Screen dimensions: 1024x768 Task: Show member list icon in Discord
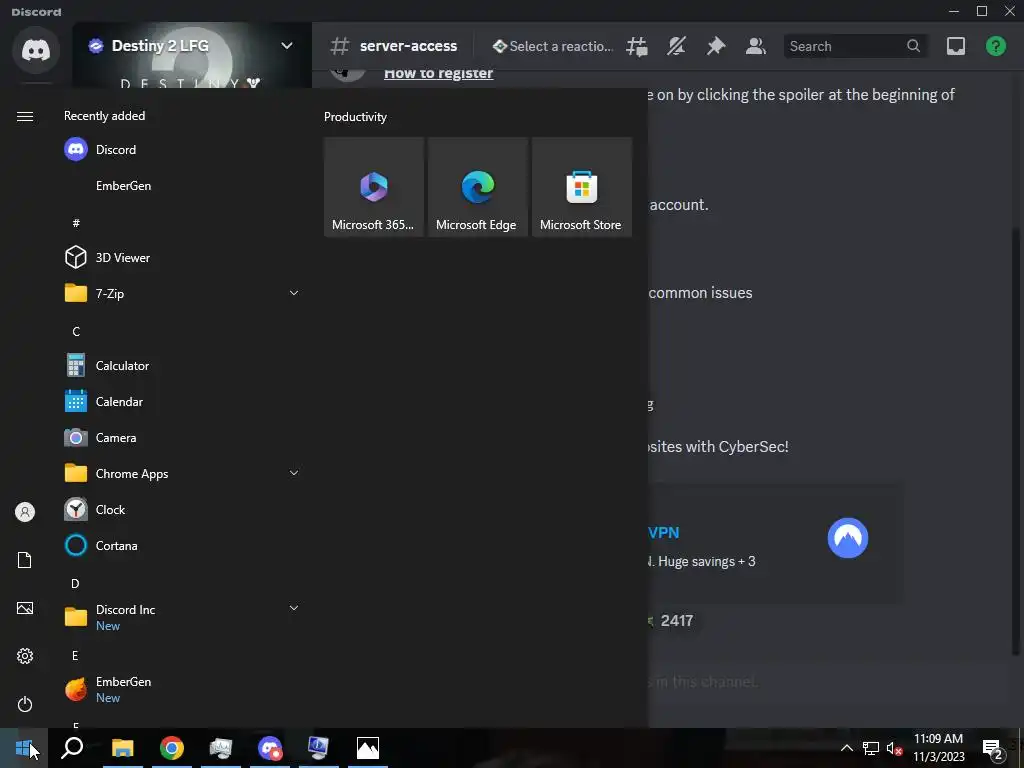point(756,46)
